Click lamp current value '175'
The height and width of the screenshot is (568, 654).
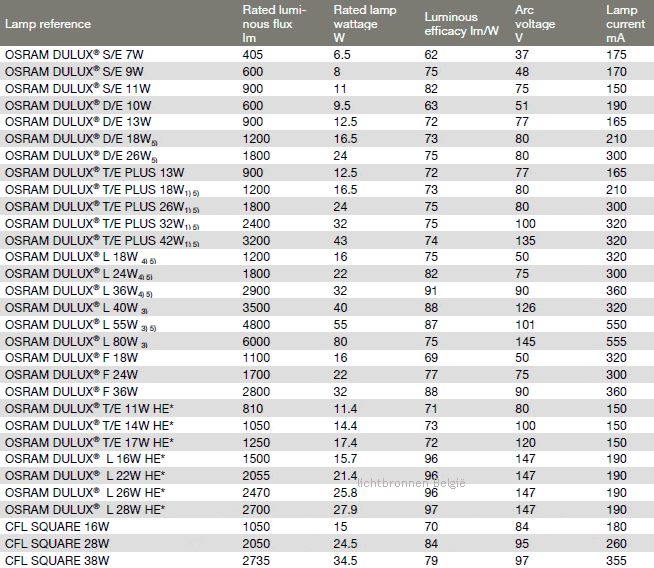coord(616,55)
